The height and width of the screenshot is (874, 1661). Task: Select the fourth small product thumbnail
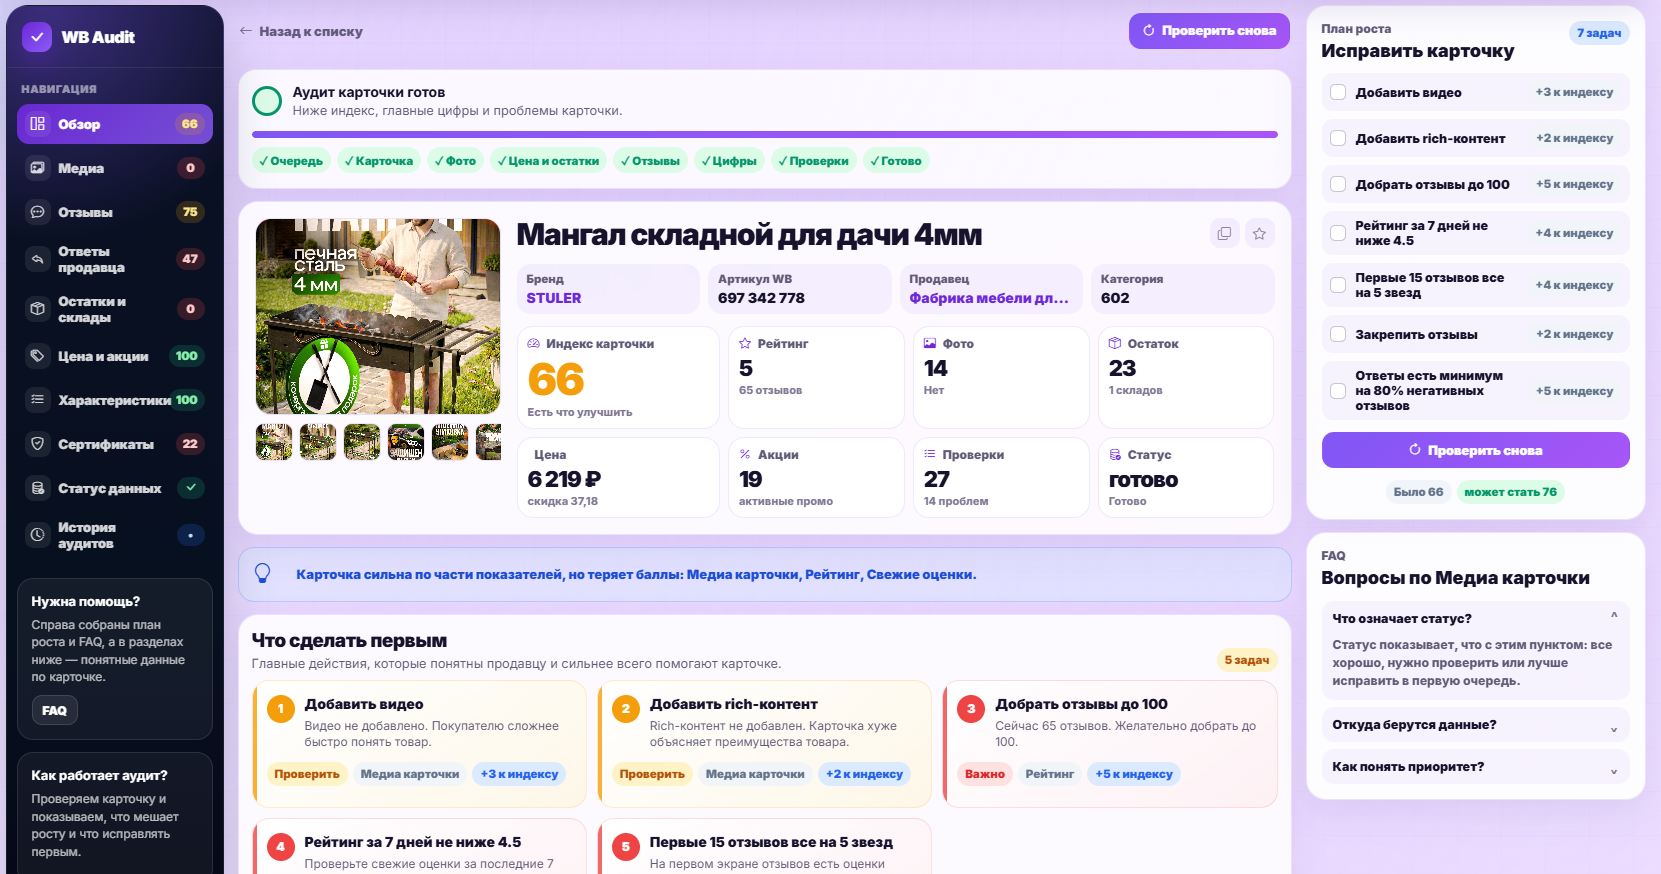pyautogui.click(x=406, y=442)
